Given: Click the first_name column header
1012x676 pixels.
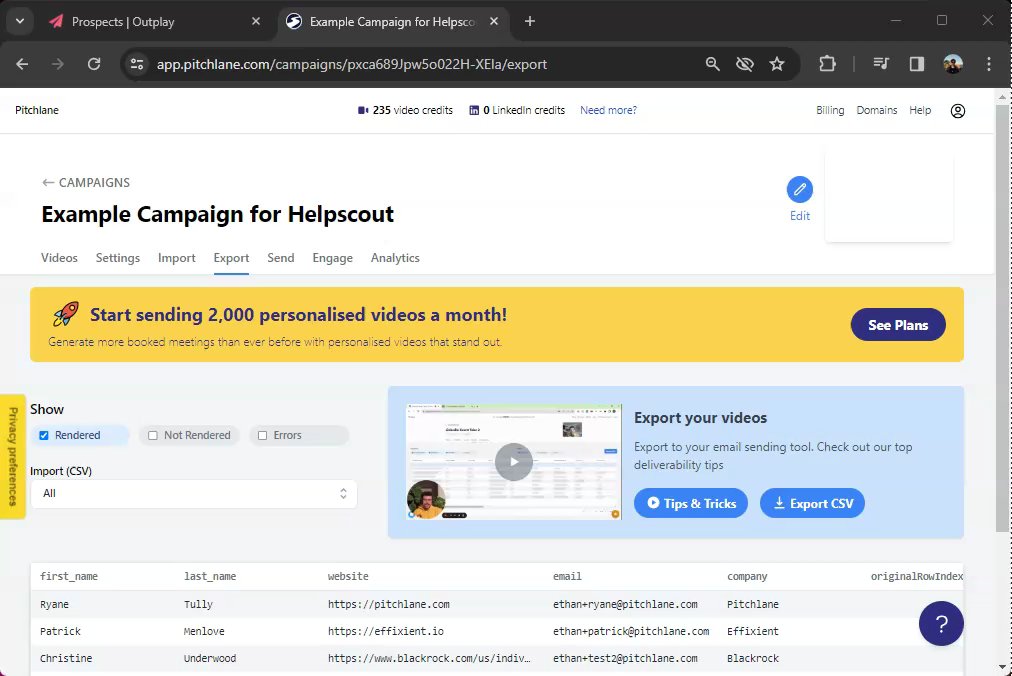Looking at the screenshot, I should [69, 576].
